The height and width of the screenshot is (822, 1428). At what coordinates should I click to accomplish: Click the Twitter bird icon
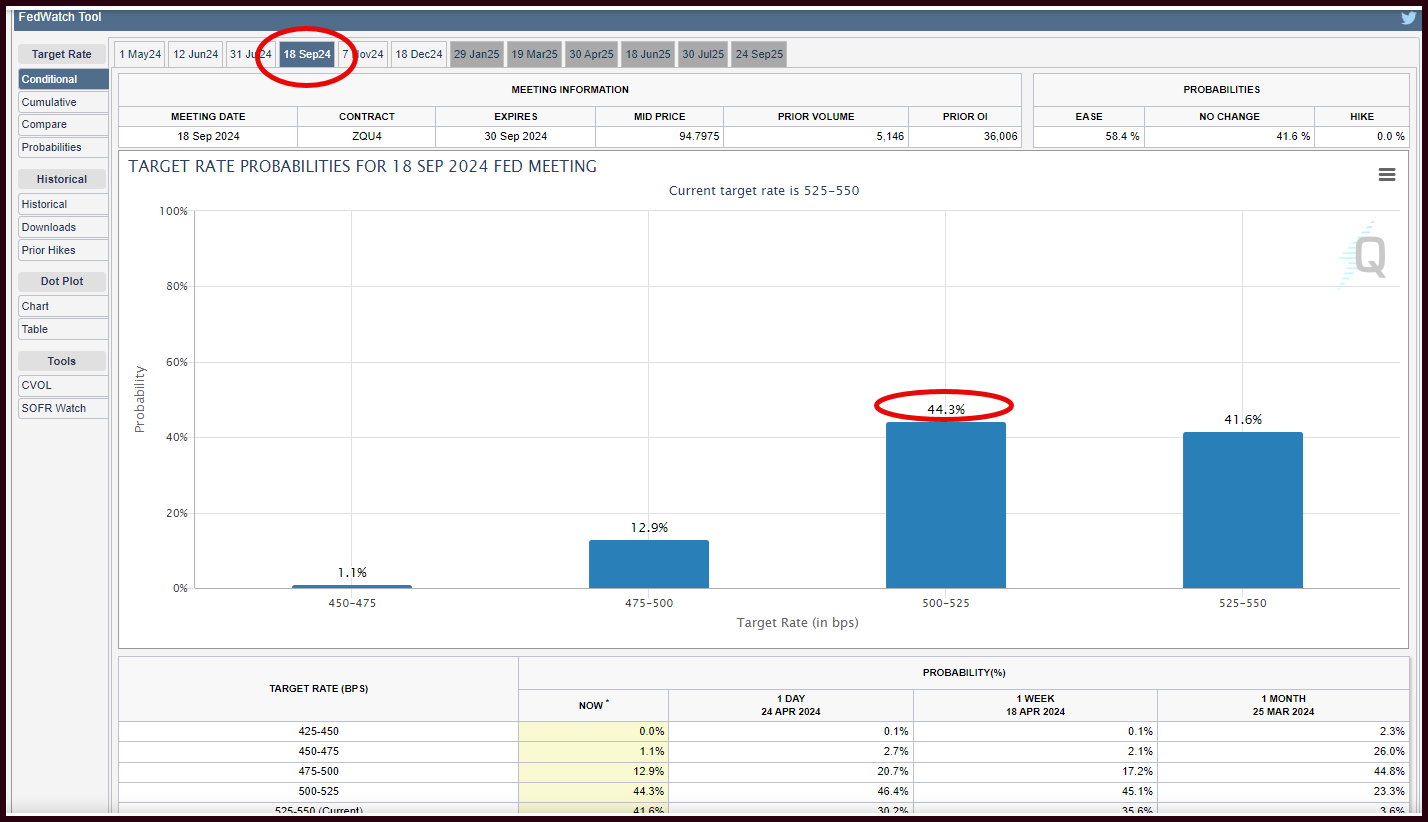tap(1408, 17)
